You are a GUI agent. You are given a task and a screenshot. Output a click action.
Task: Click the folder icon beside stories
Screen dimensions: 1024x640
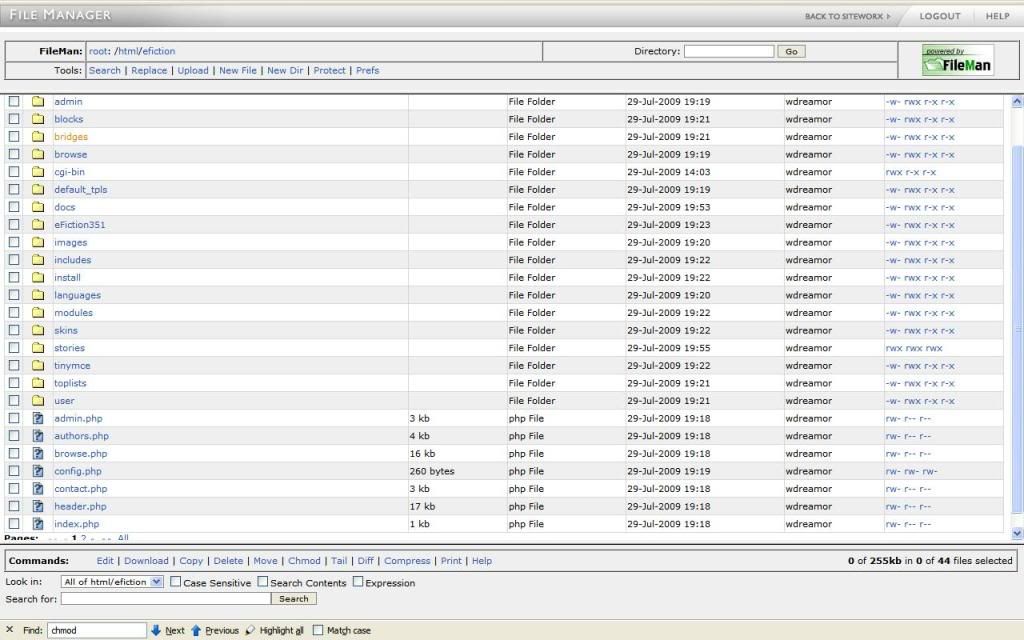pyautogui.click(x=38, y=348)
